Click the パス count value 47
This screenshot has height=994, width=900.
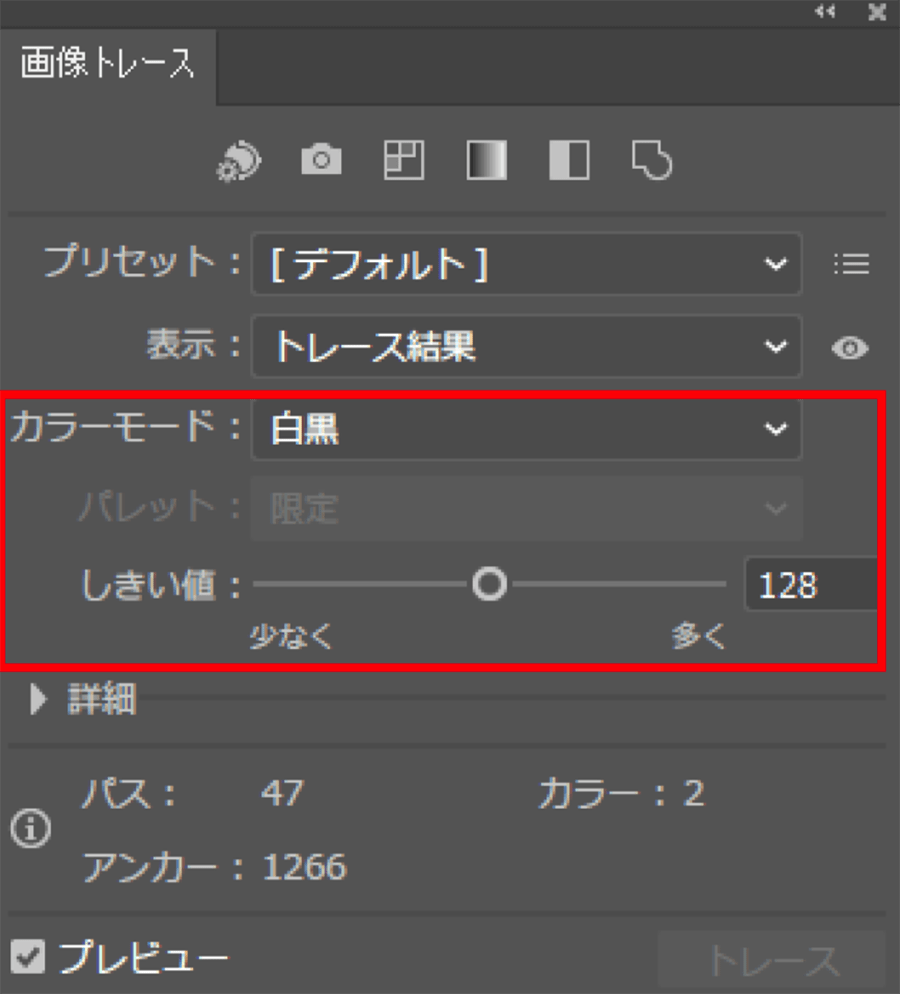click(283, 793)
